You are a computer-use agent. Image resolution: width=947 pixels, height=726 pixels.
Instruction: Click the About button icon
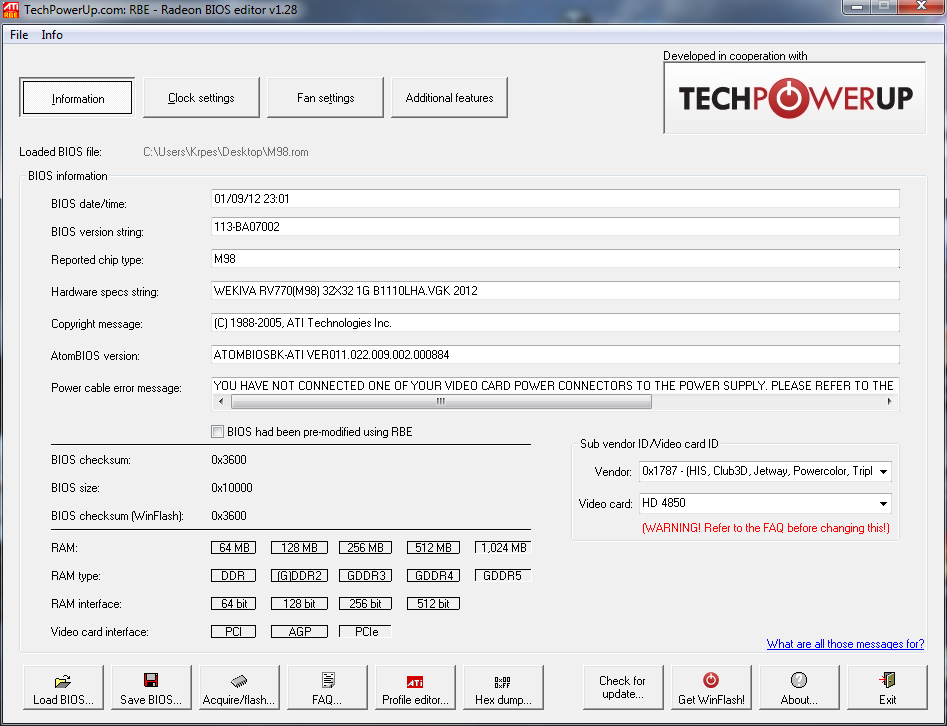(x=799, y=680)
